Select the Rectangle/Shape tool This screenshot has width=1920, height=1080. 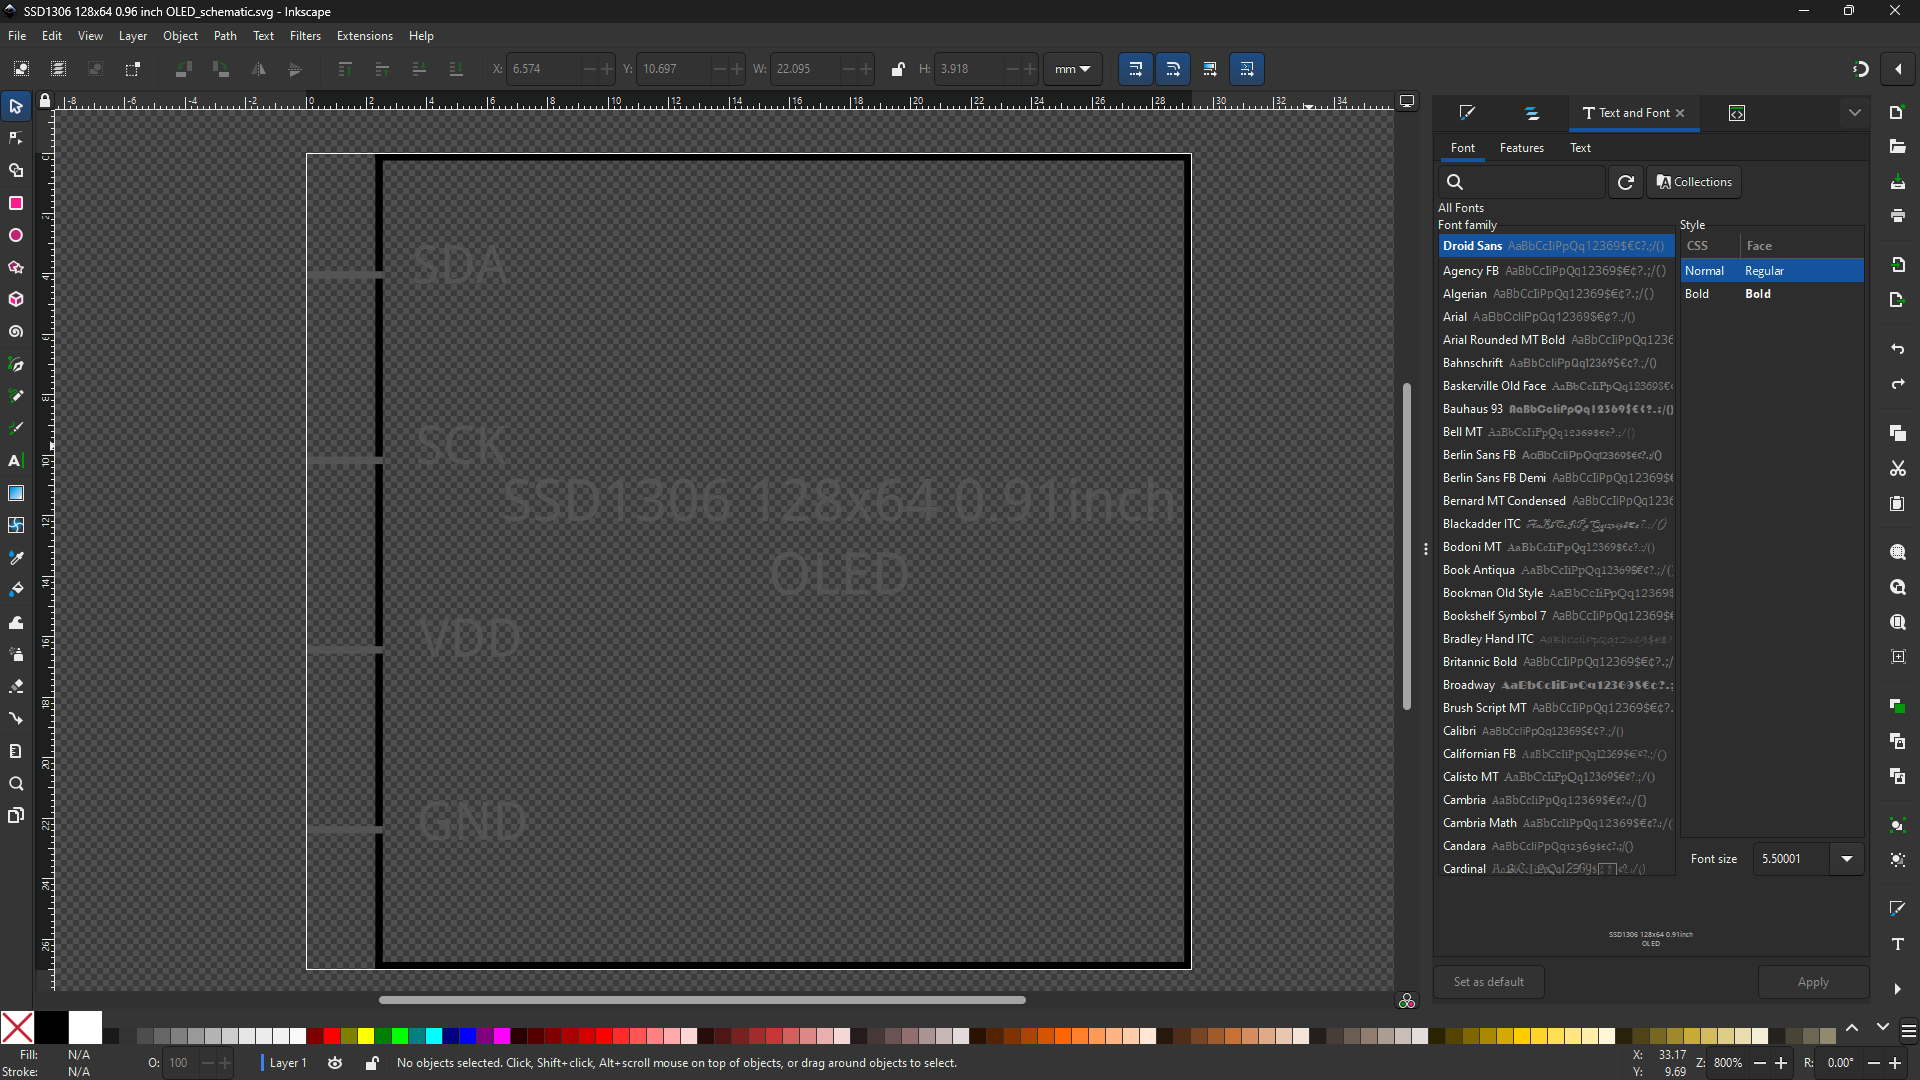coord(16,203)
